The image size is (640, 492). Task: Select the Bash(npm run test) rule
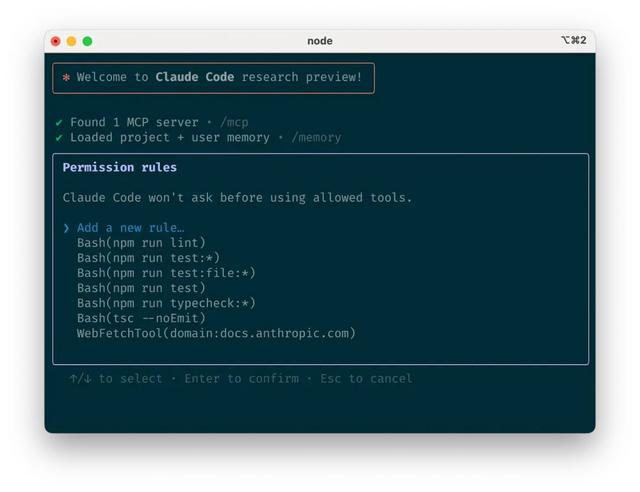tap(141, 288)
